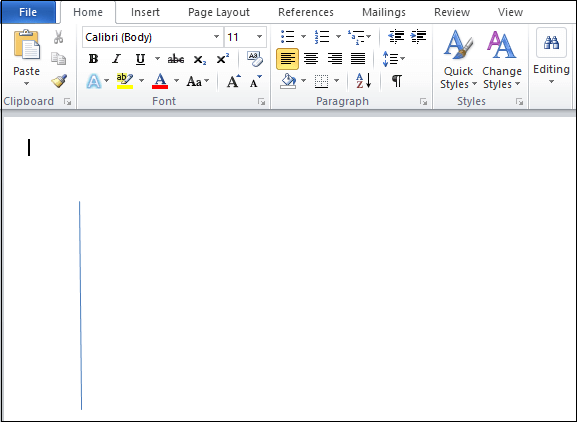Open font color dropdown arrow
Screen dimensions: 577x422
(176, 81)
